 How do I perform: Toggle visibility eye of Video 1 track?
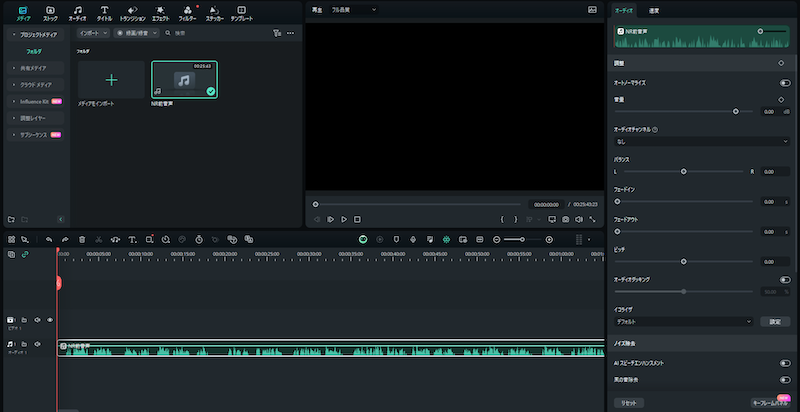pos(50,320)
